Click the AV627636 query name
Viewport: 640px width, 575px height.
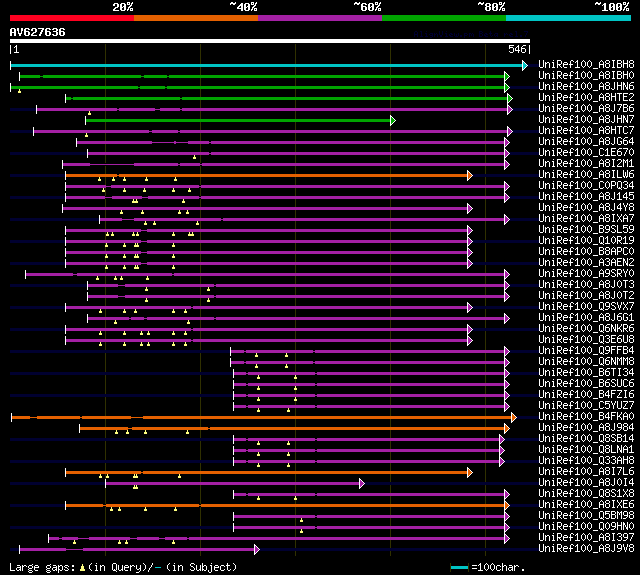coord(38,32)
